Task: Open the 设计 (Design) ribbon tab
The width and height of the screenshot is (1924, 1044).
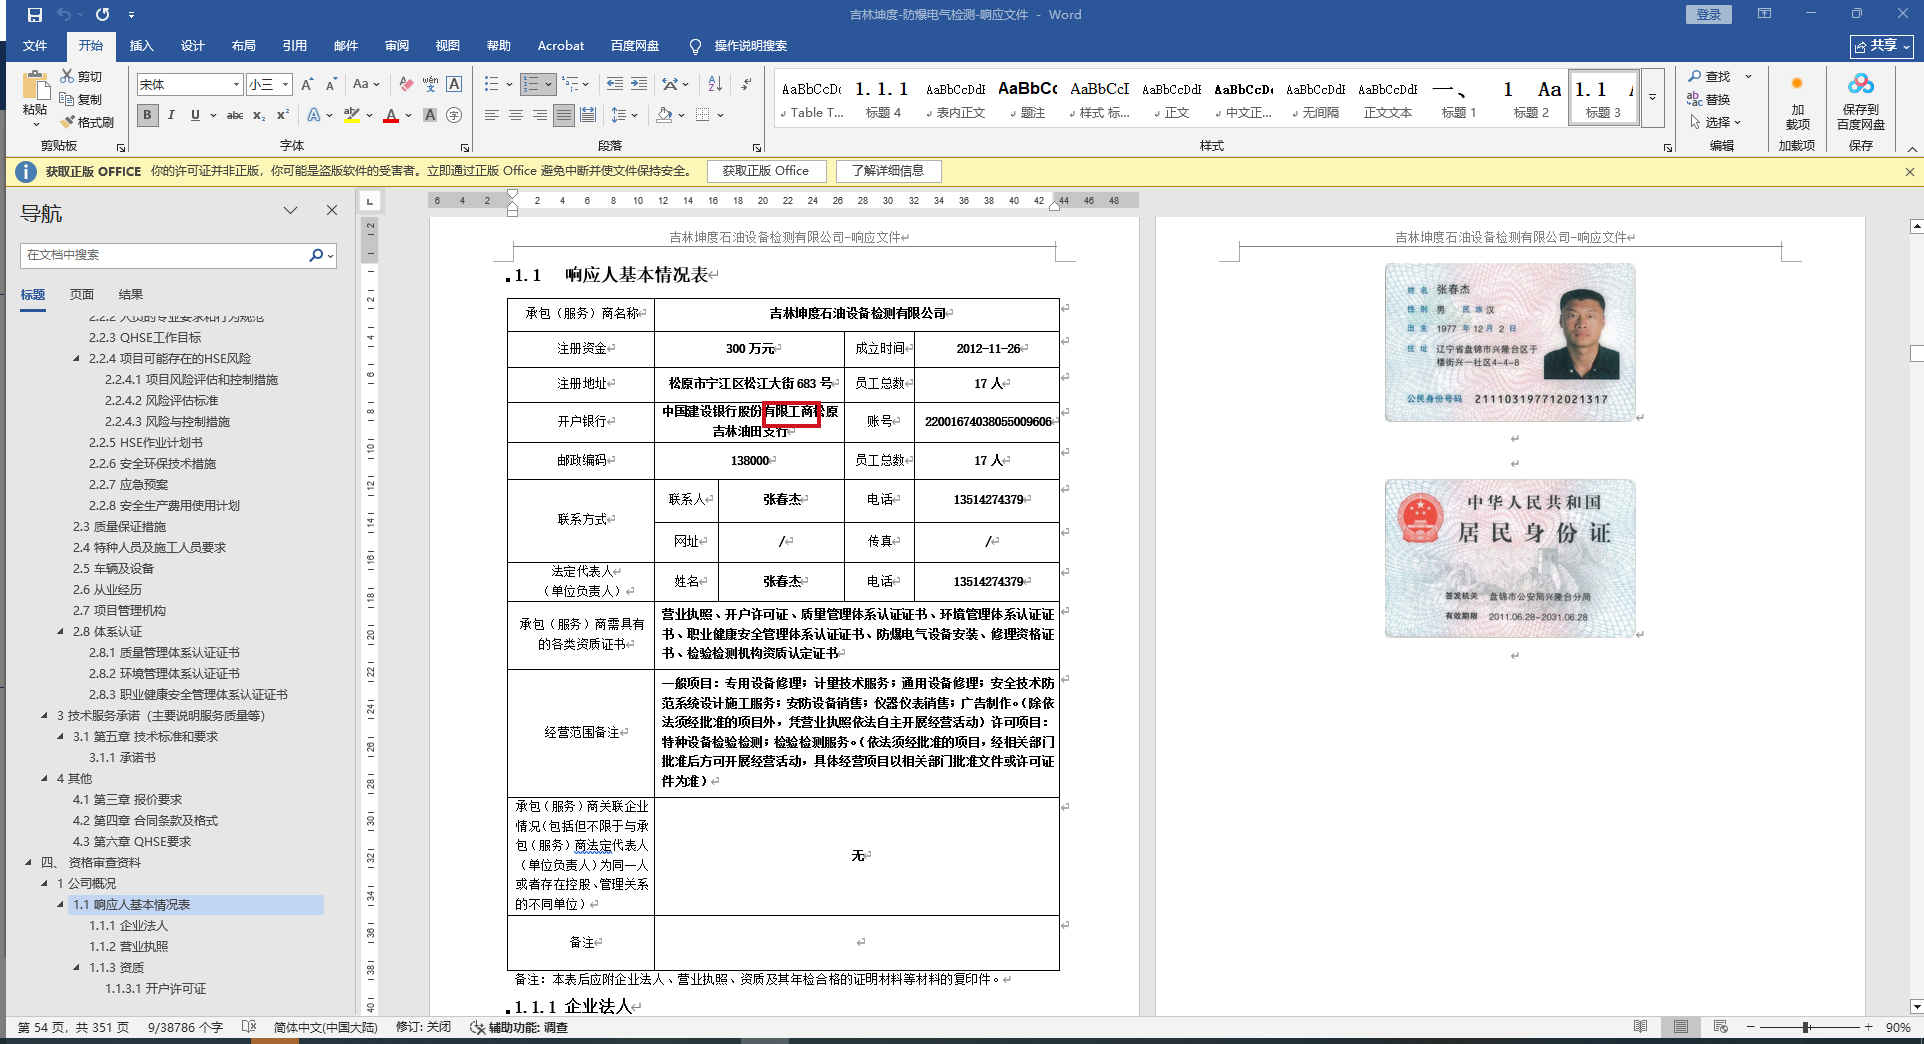Action: point(193,46)
